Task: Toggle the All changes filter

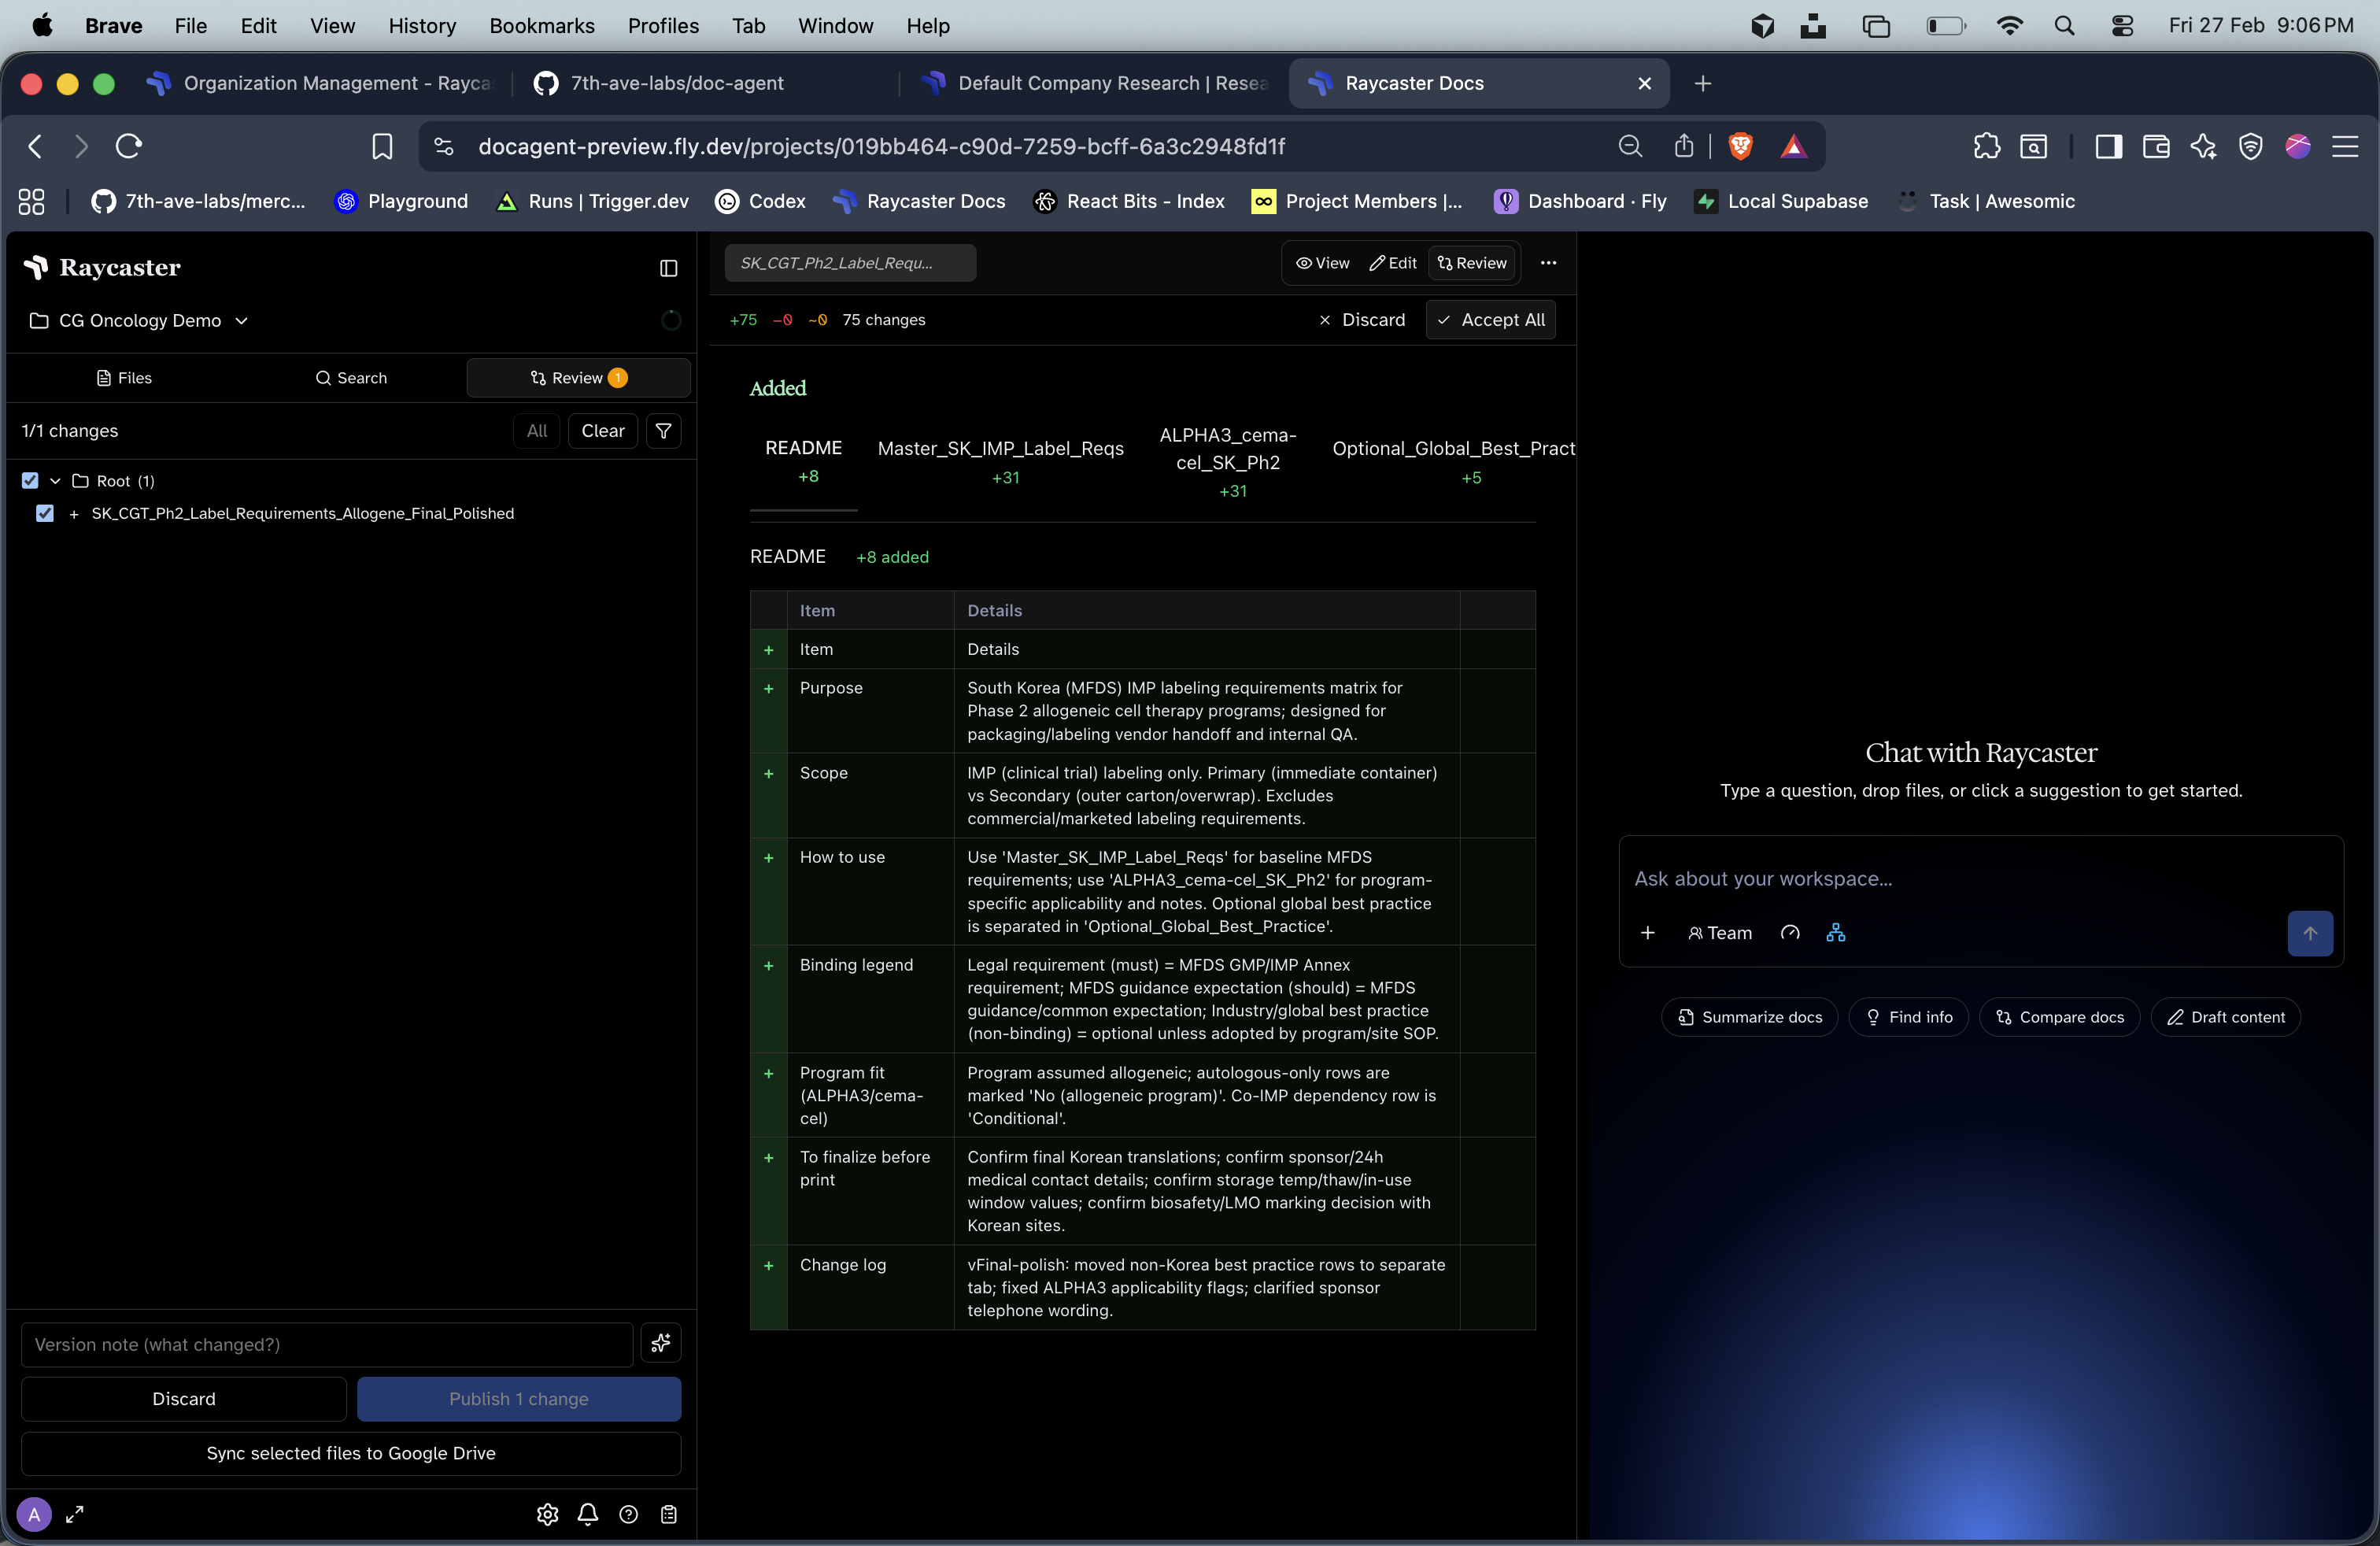Action: point(536,430)
